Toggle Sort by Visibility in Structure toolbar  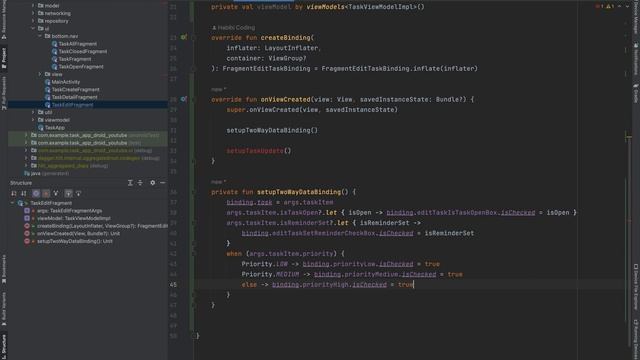[x=14, y=193]
